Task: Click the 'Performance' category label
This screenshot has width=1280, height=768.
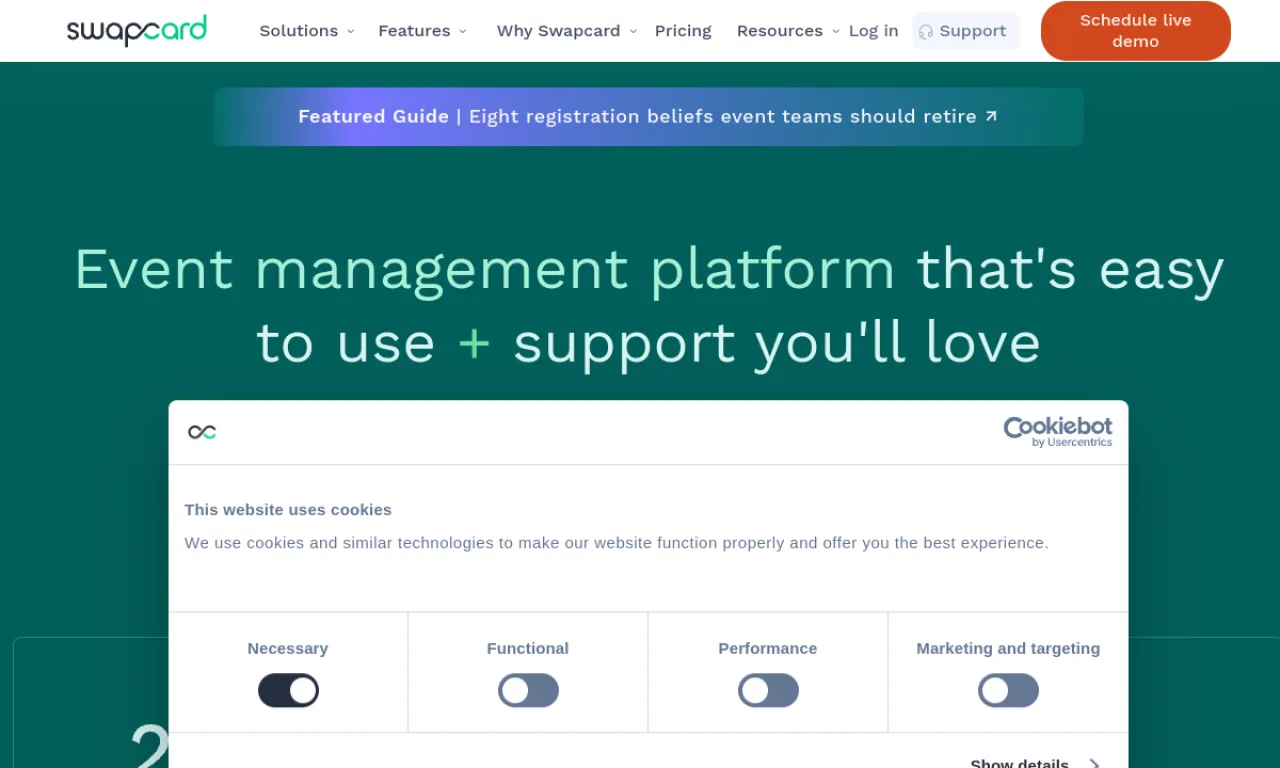Action: point(768,648)
